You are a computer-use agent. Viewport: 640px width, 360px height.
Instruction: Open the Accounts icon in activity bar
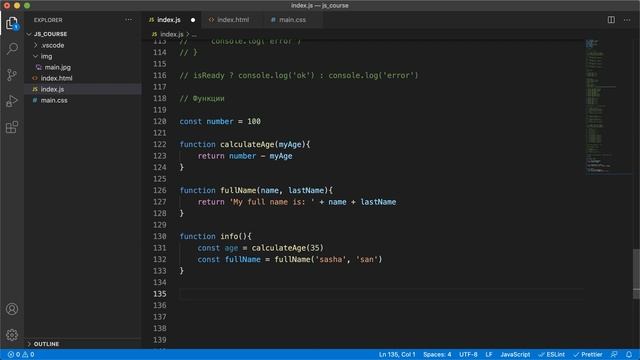pos(12,309)
